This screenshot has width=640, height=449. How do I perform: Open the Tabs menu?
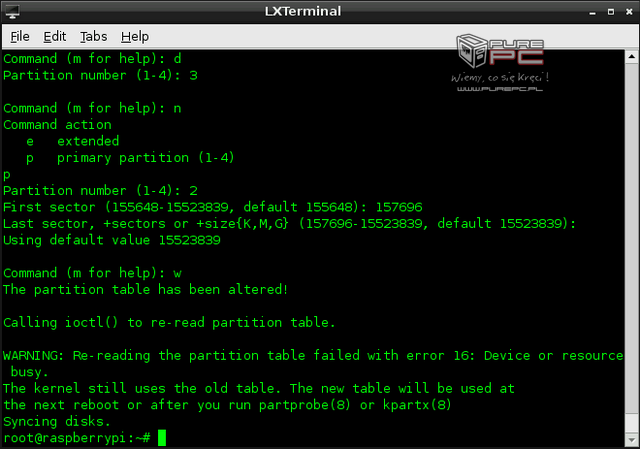[x=93, y=36]
